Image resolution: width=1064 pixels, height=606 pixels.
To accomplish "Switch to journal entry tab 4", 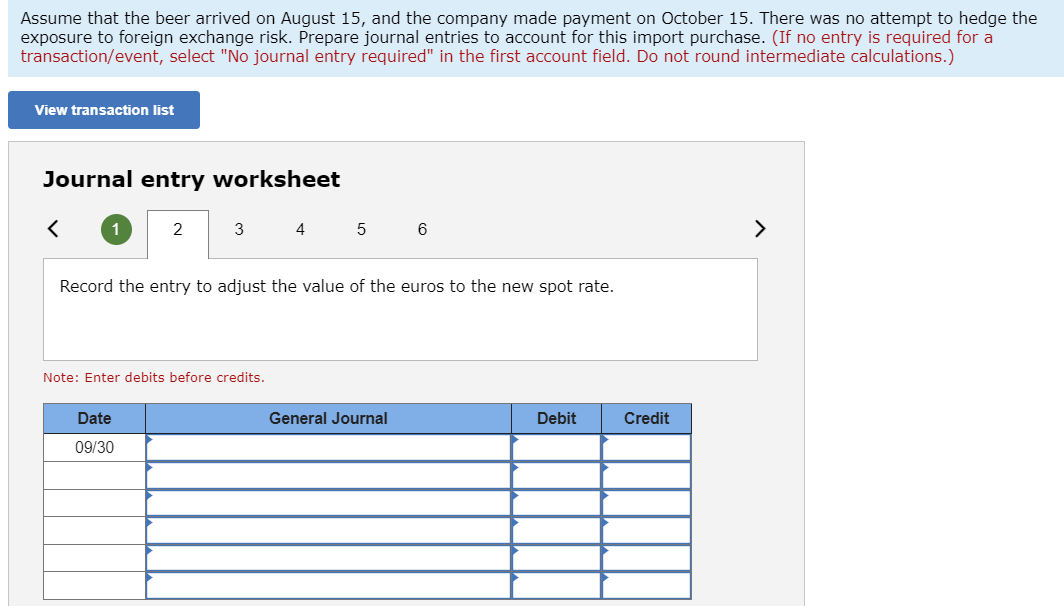I will [300, 229].
